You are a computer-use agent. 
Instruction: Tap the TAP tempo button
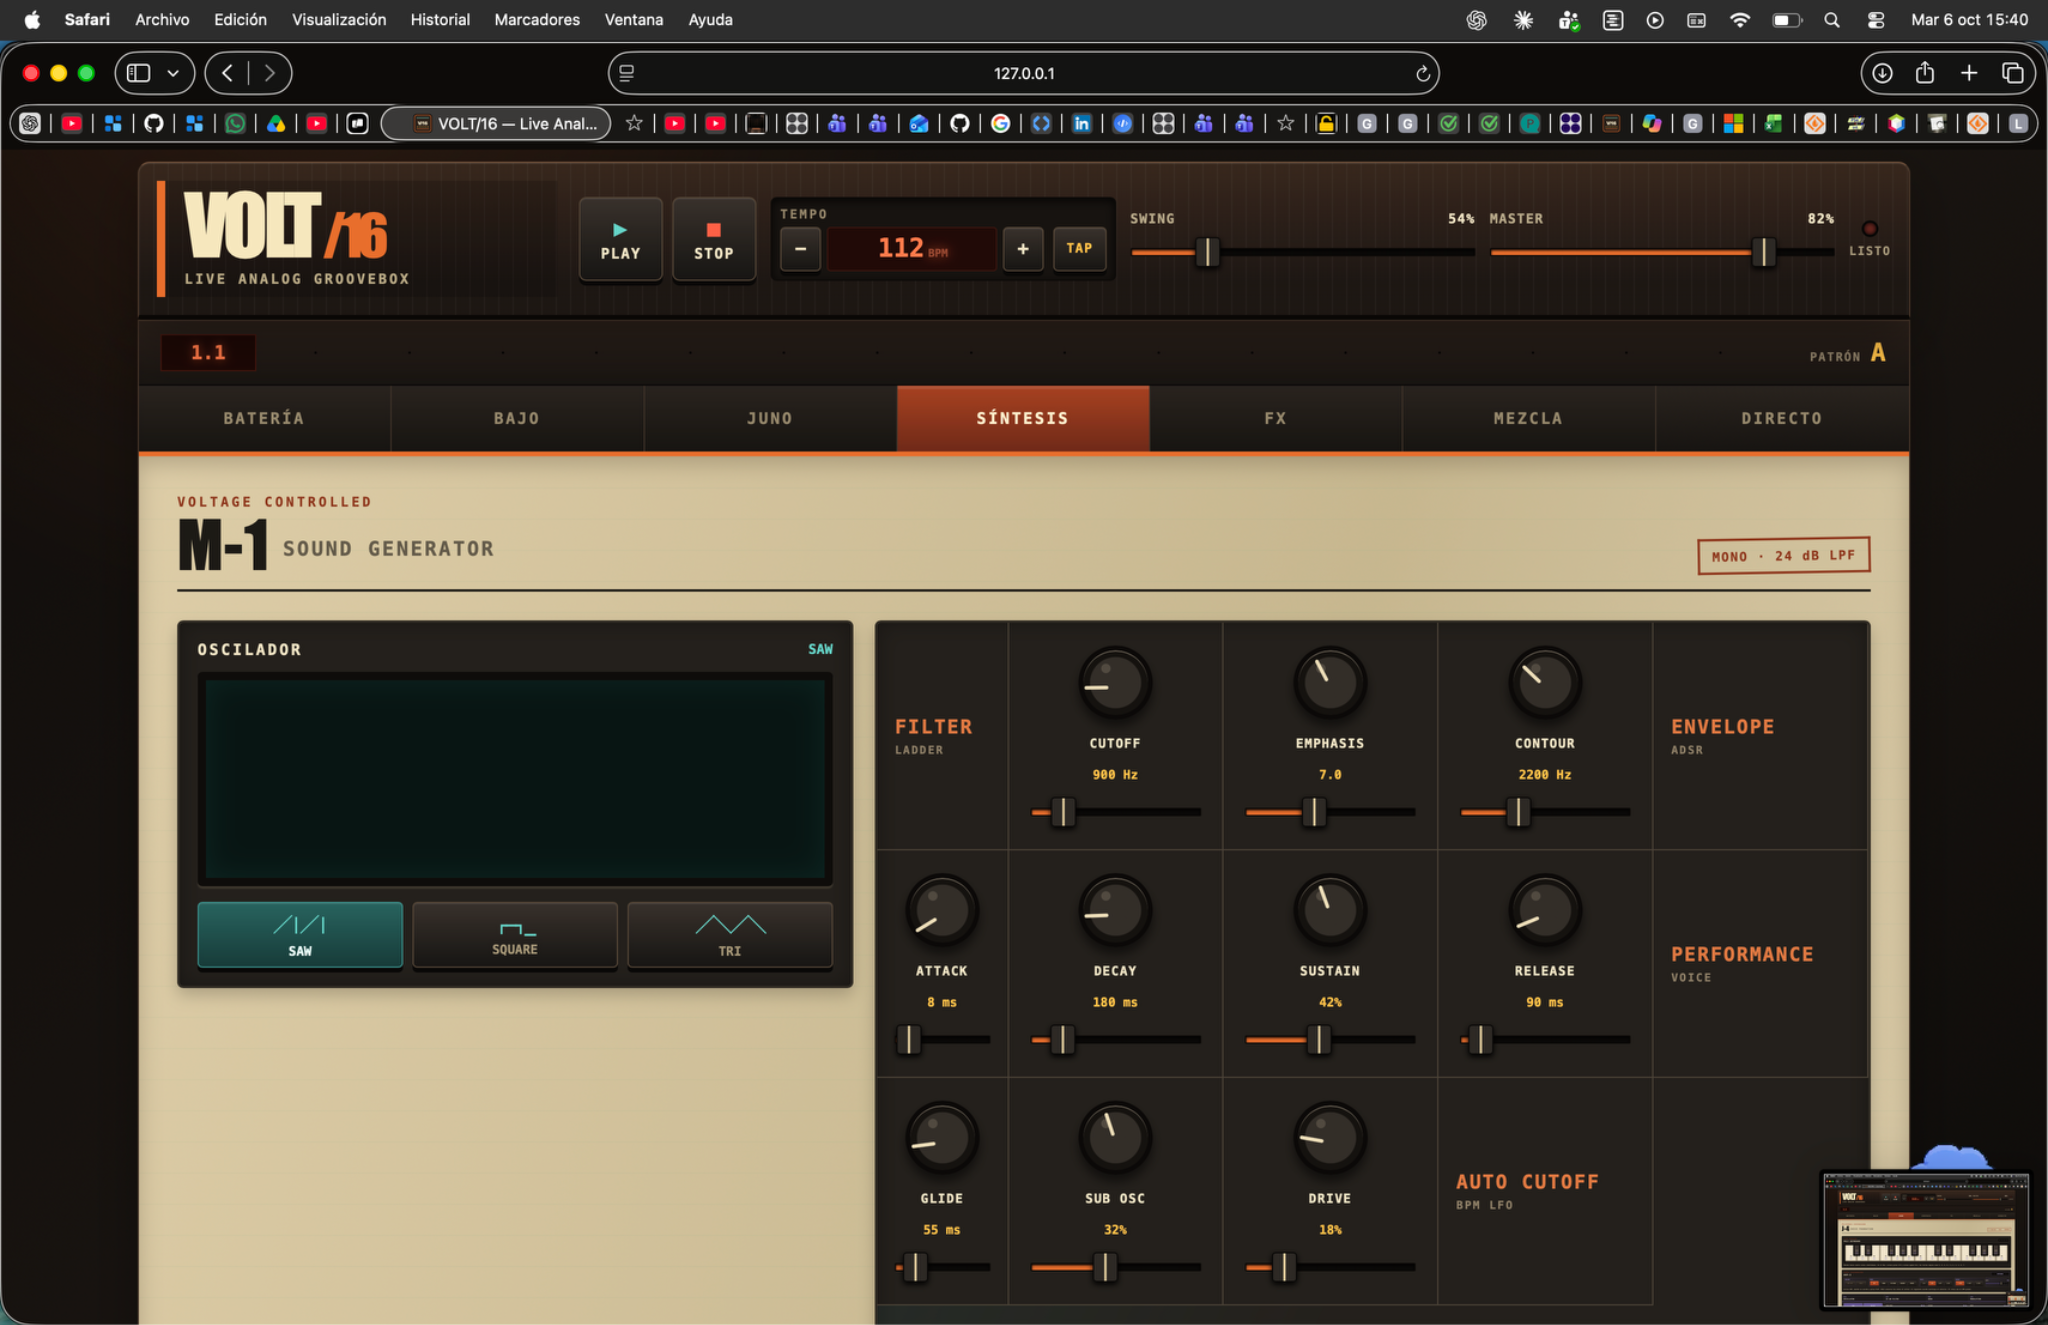(1079, 249)
